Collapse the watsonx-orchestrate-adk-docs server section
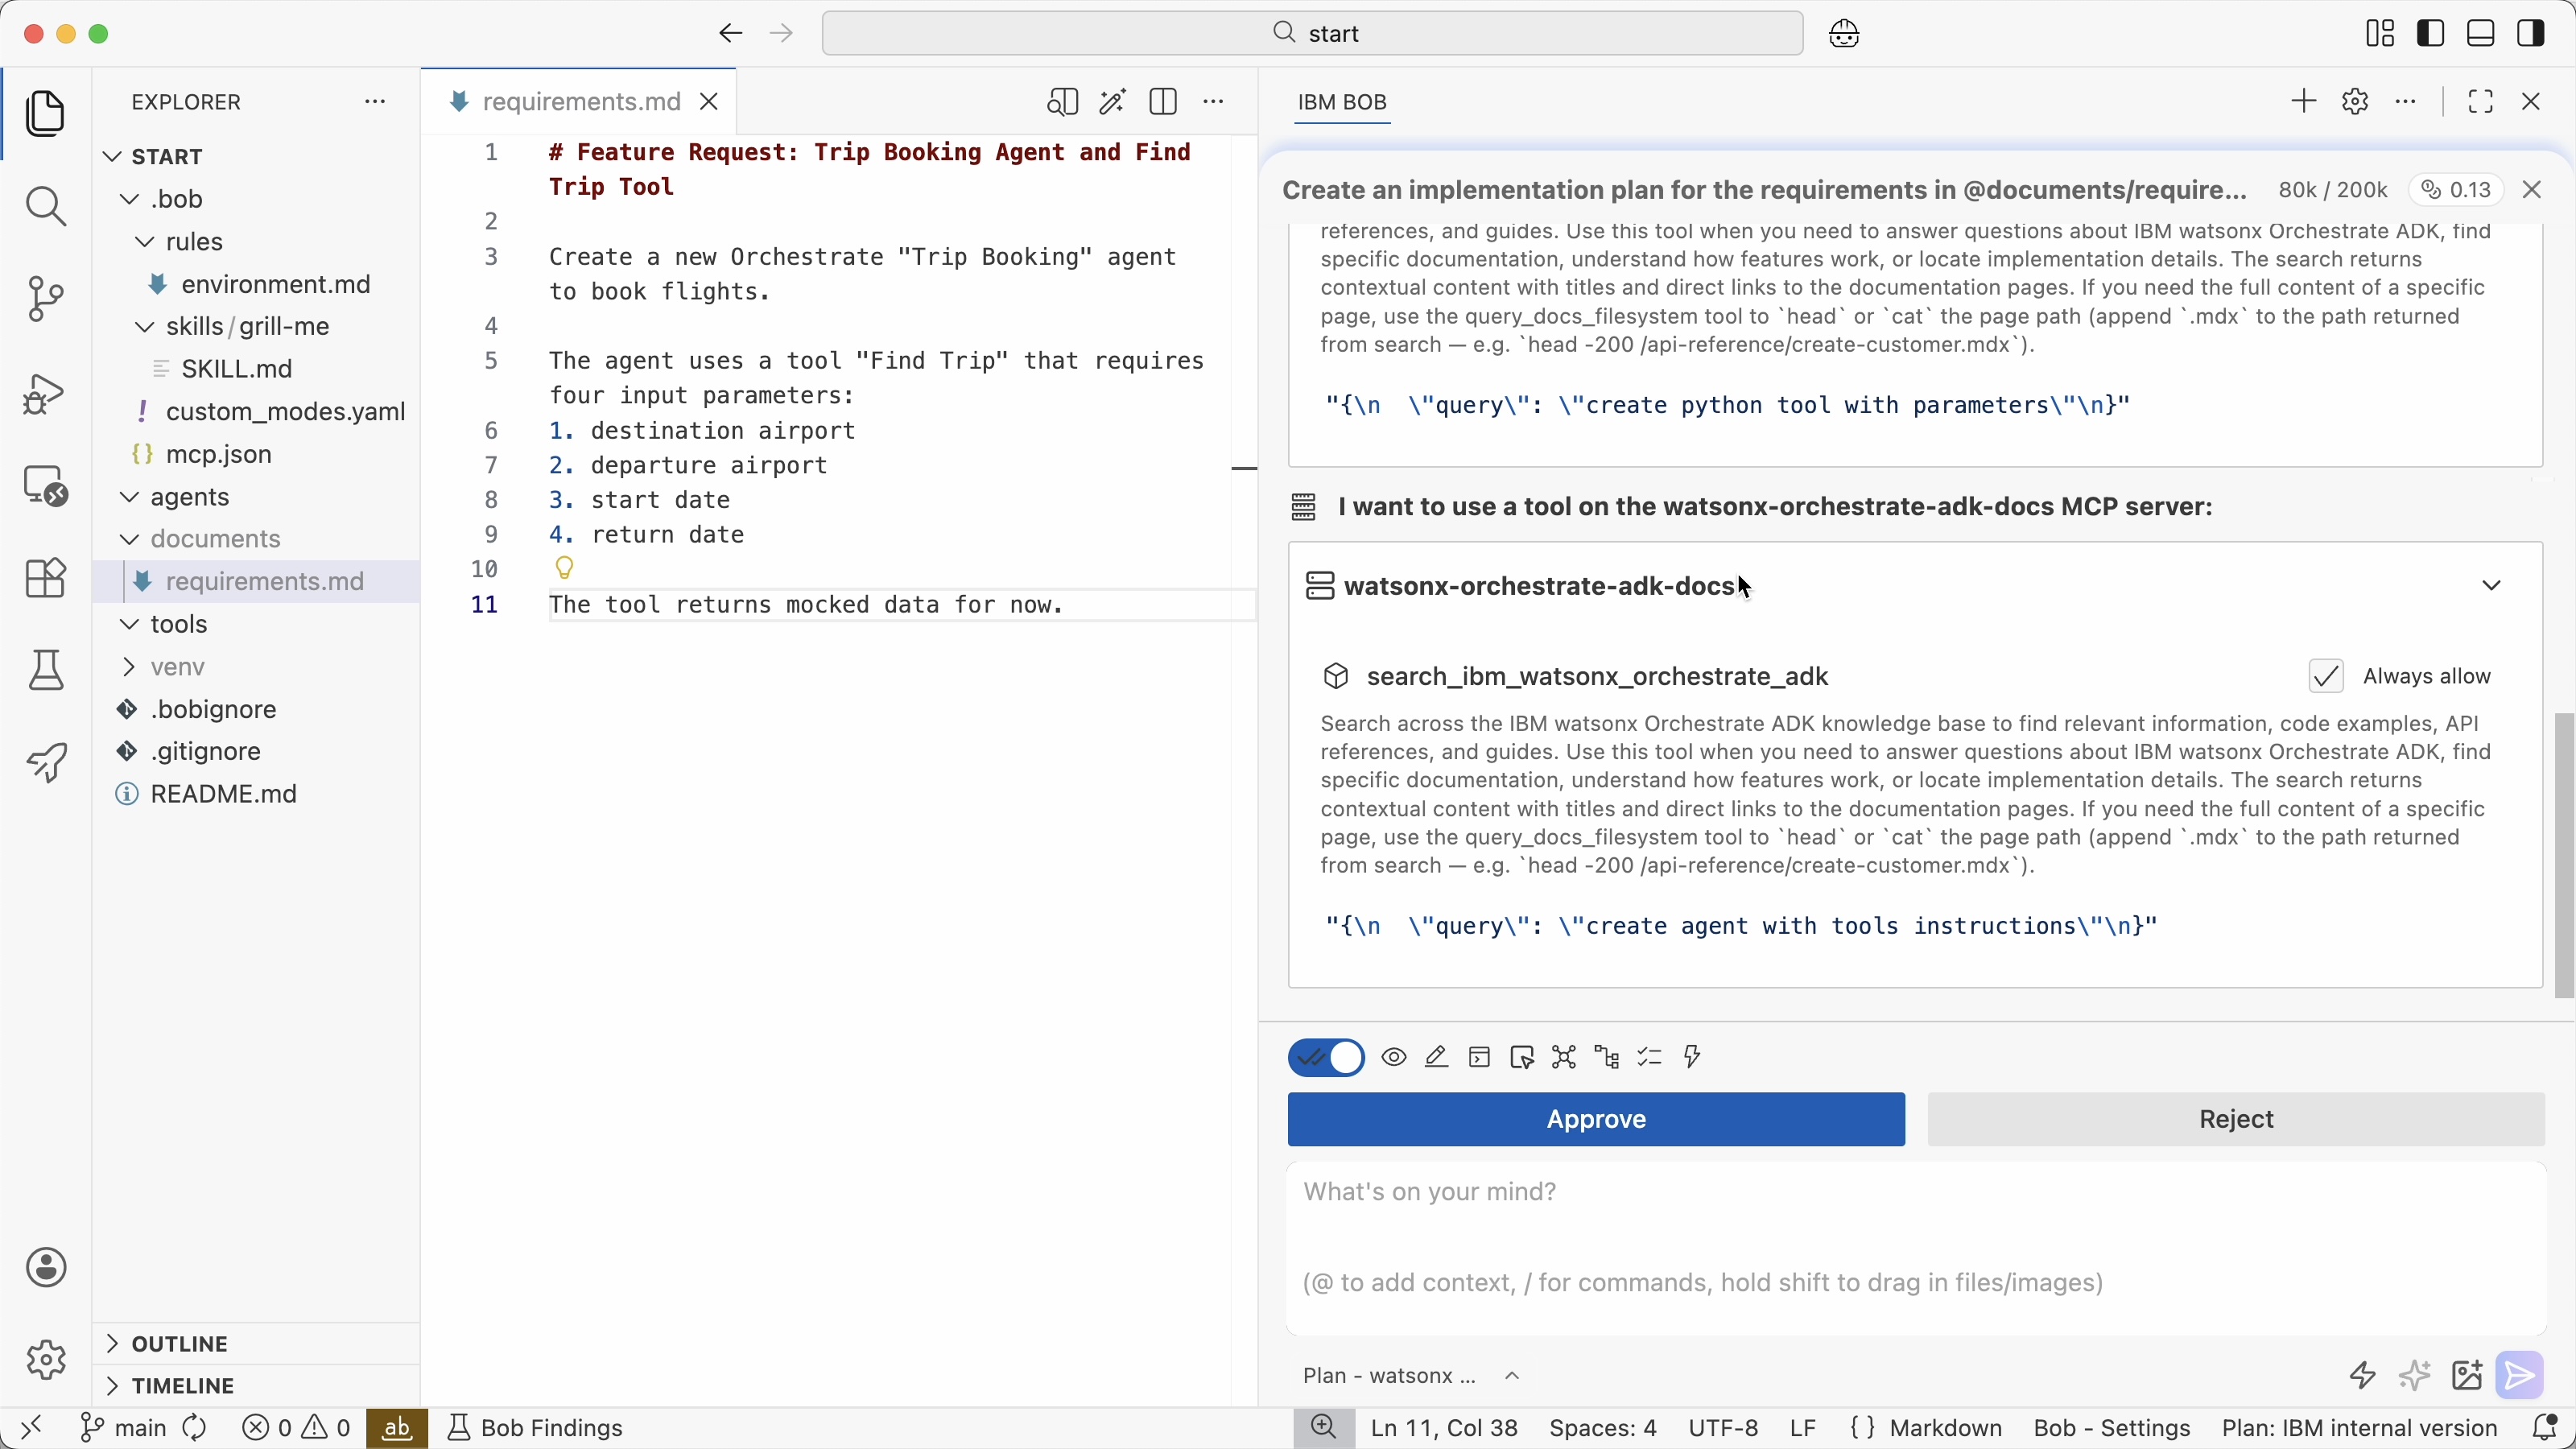The image size is (2576, 1449). click(2491, 586)
